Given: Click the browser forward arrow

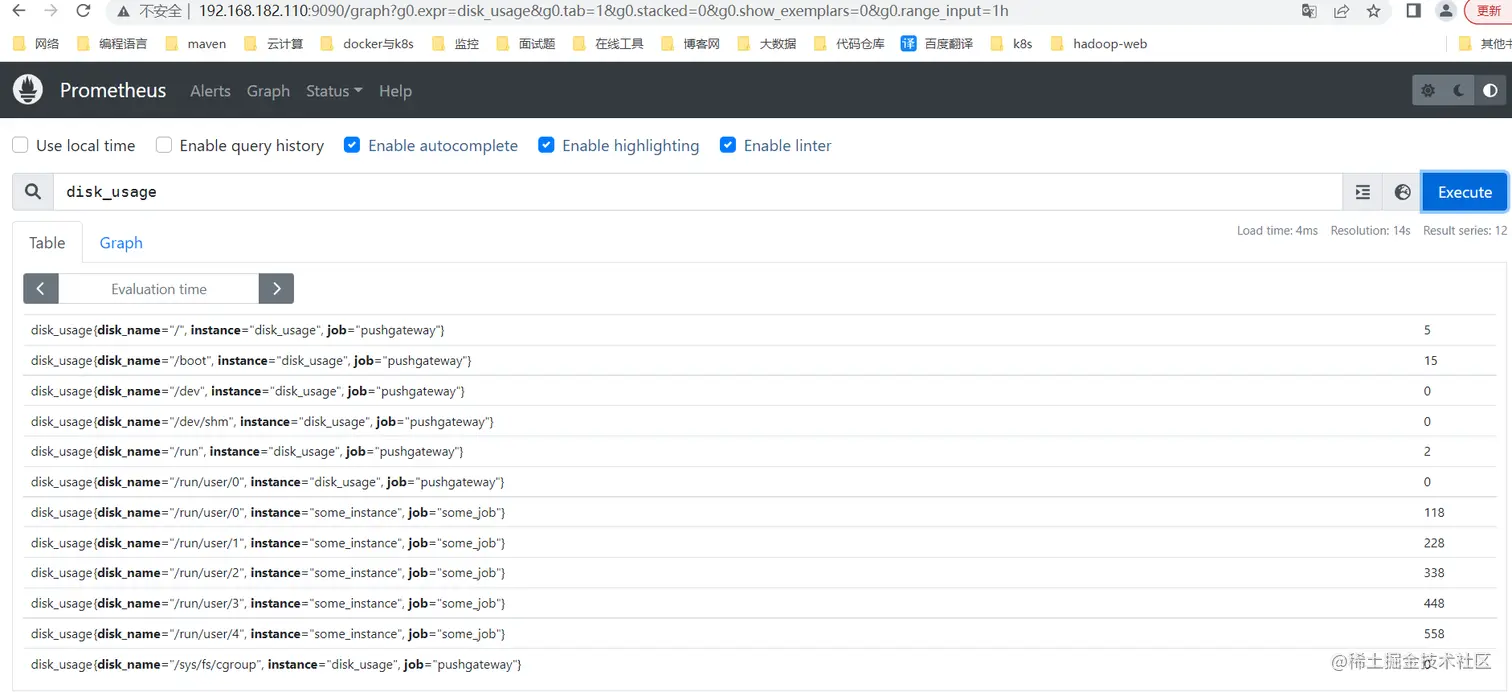Looking at the screenshot, I should pyautogui.click(x=51, y=11).
